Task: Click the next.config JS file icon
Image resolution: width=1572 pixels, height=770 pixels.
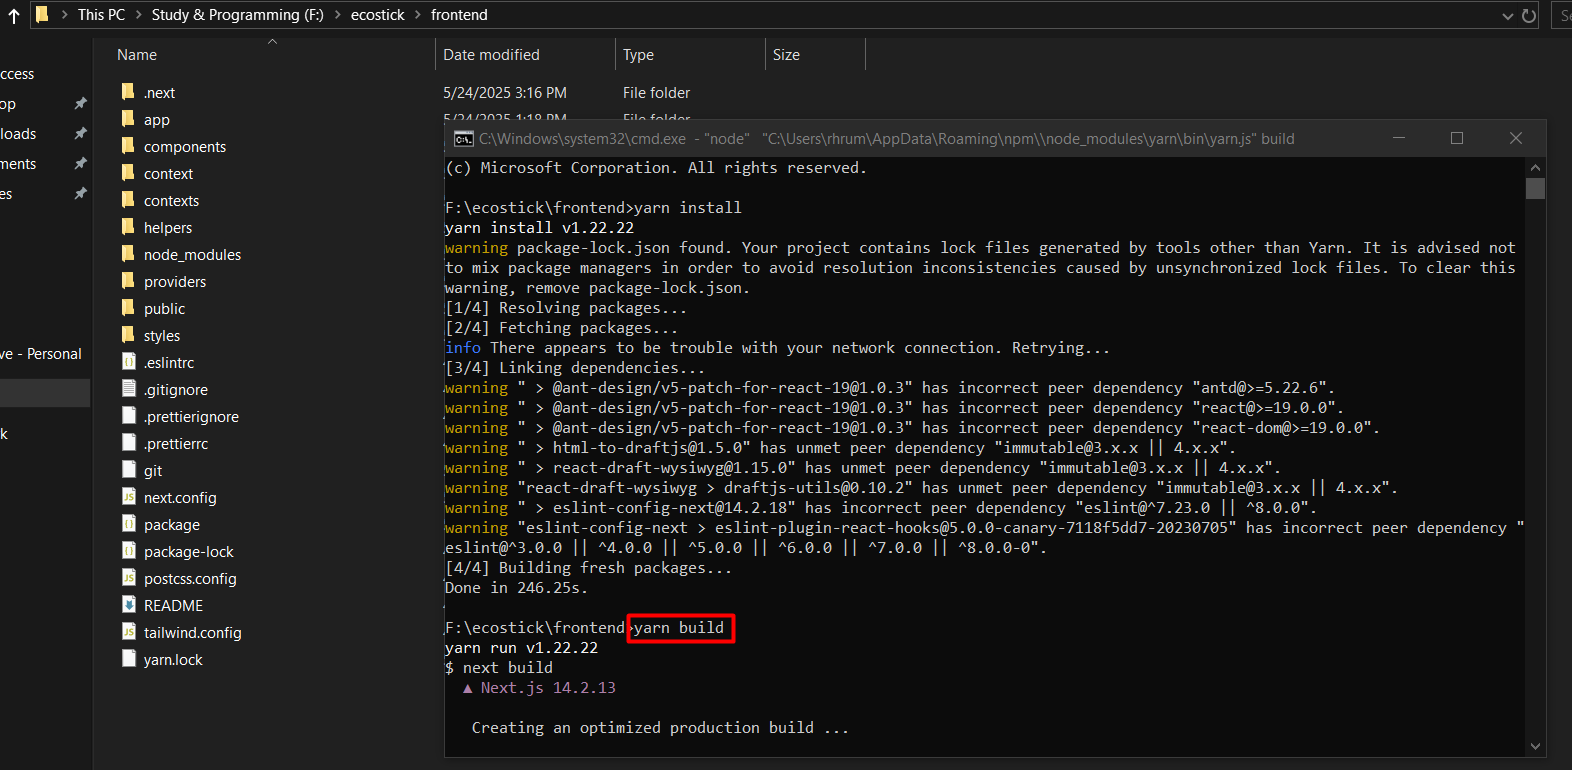Action: (x=128, y=497)
